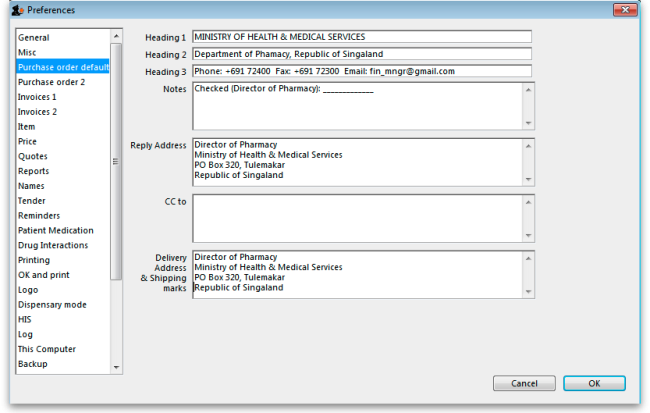Click the Heading 2 text field
Viewport: 650px width, 413px height.
tap(361, 54)
